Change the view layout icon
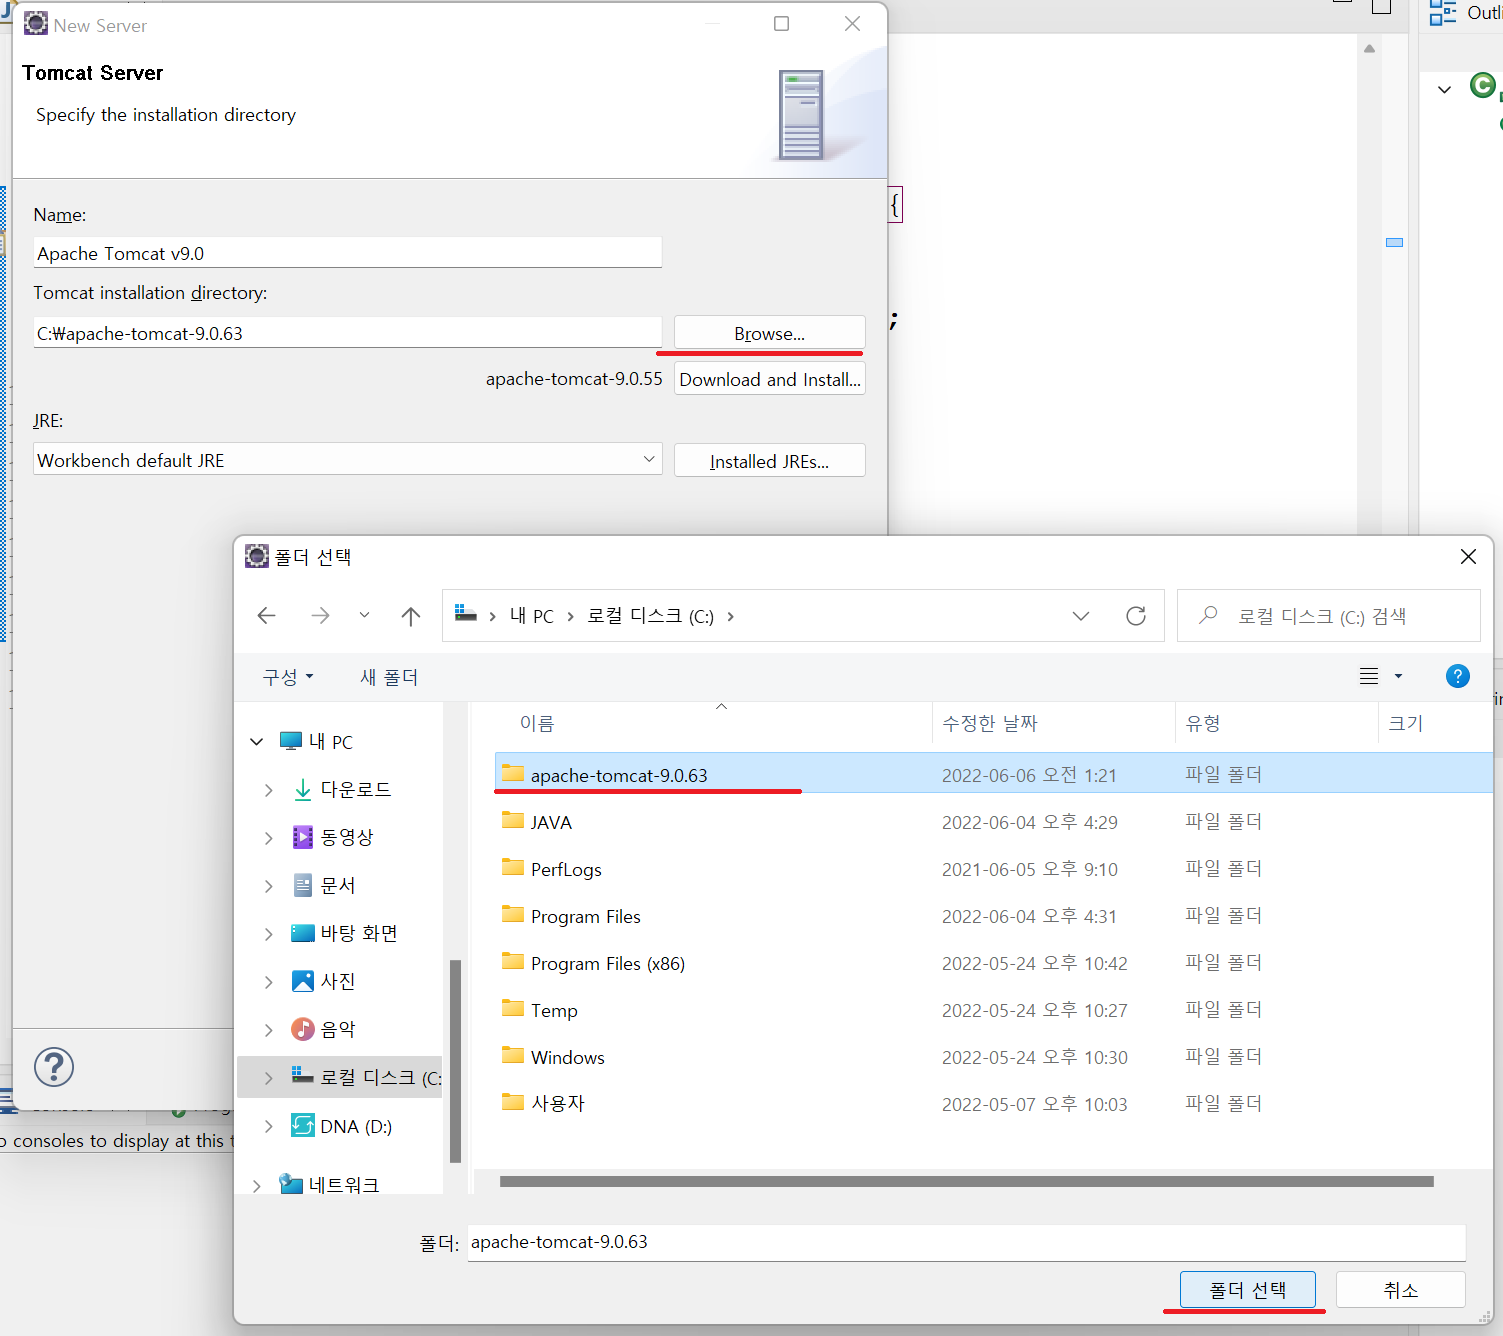This screenshot has height=1336, width=1503. pyautogui.click(x=1369, y=676)
